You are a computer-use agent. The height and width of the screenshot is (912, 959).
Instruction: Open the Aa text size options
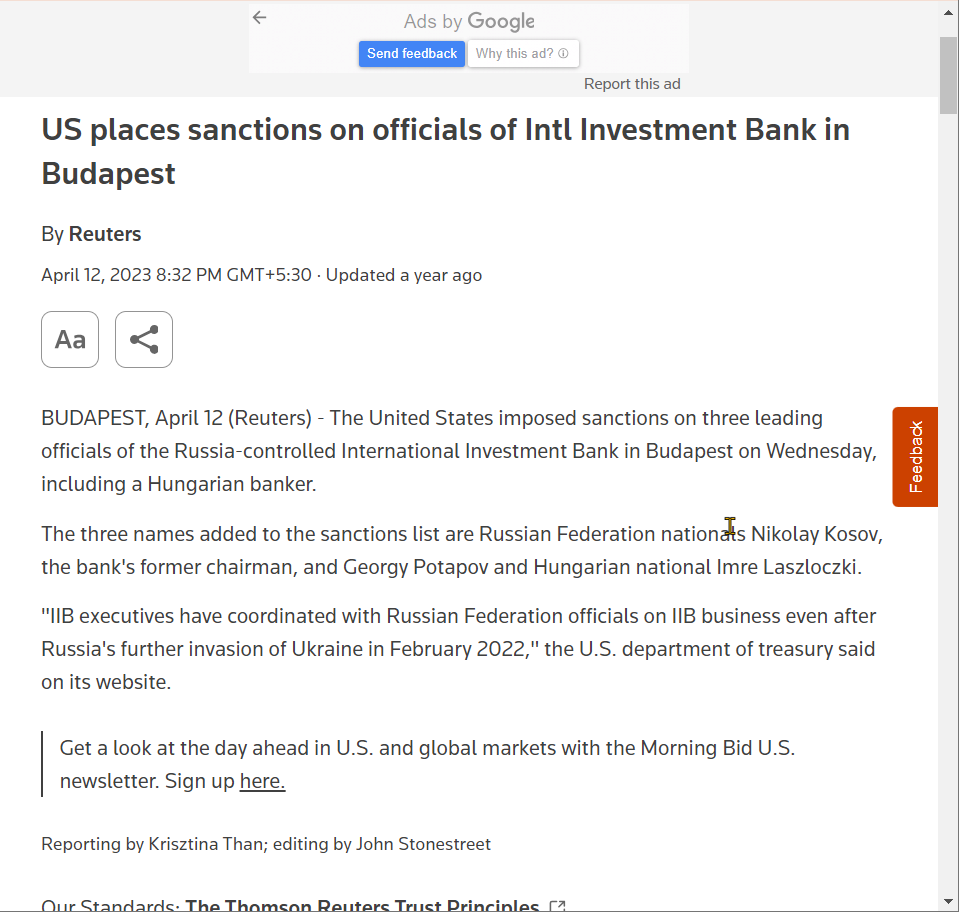point(70,339)
